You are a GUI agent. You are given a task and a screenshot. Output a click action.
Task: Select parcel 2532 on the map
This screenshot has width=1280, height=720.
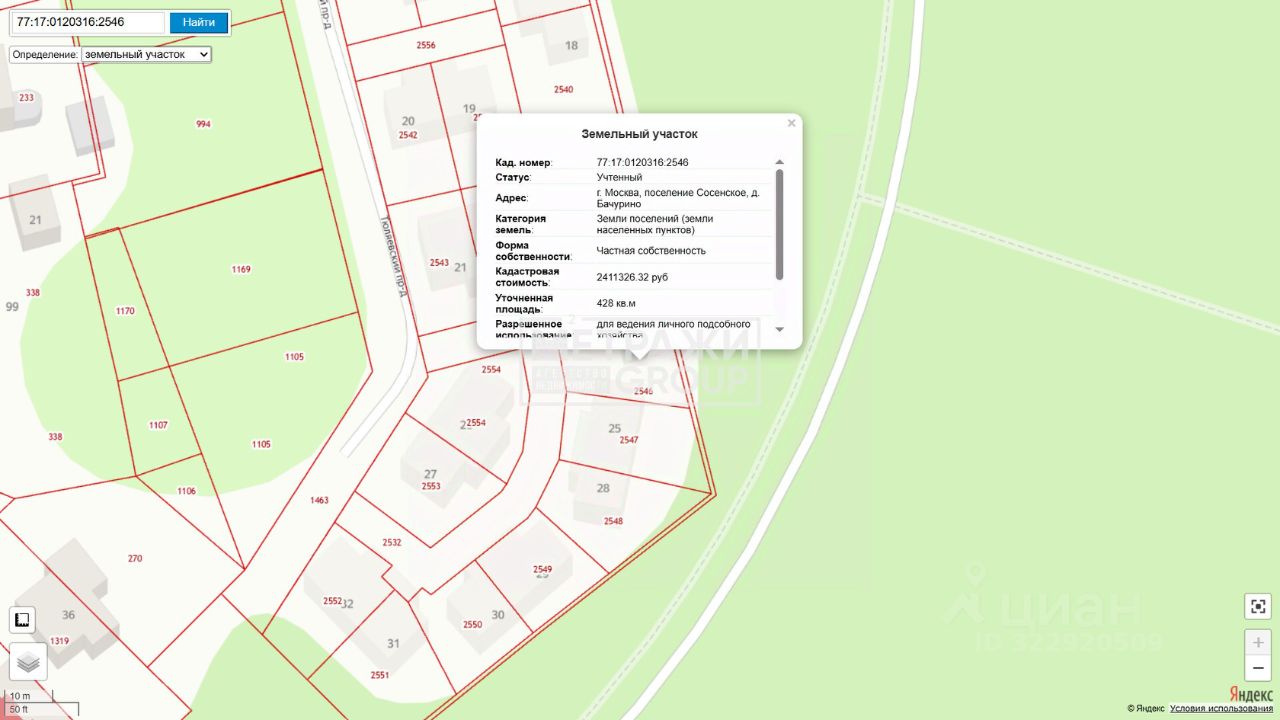point(392,543)
